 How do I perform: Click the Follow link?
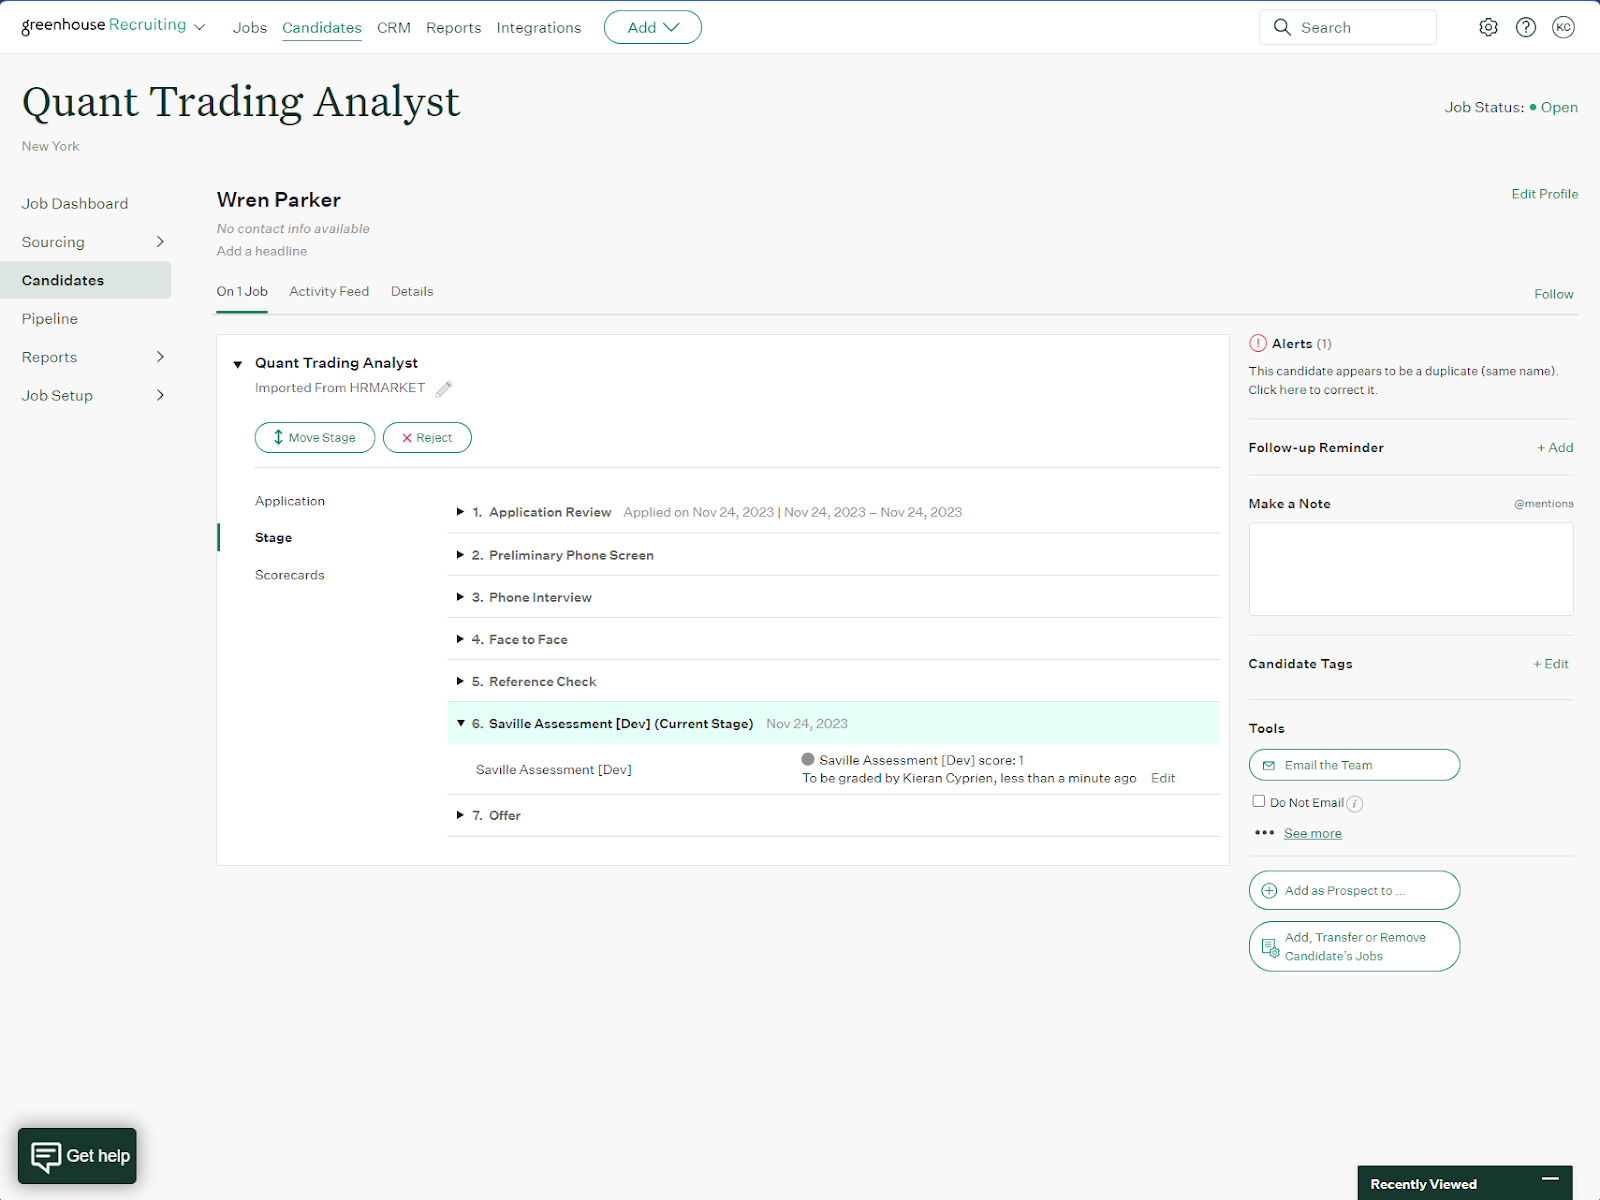click(x=1553, y=294)
